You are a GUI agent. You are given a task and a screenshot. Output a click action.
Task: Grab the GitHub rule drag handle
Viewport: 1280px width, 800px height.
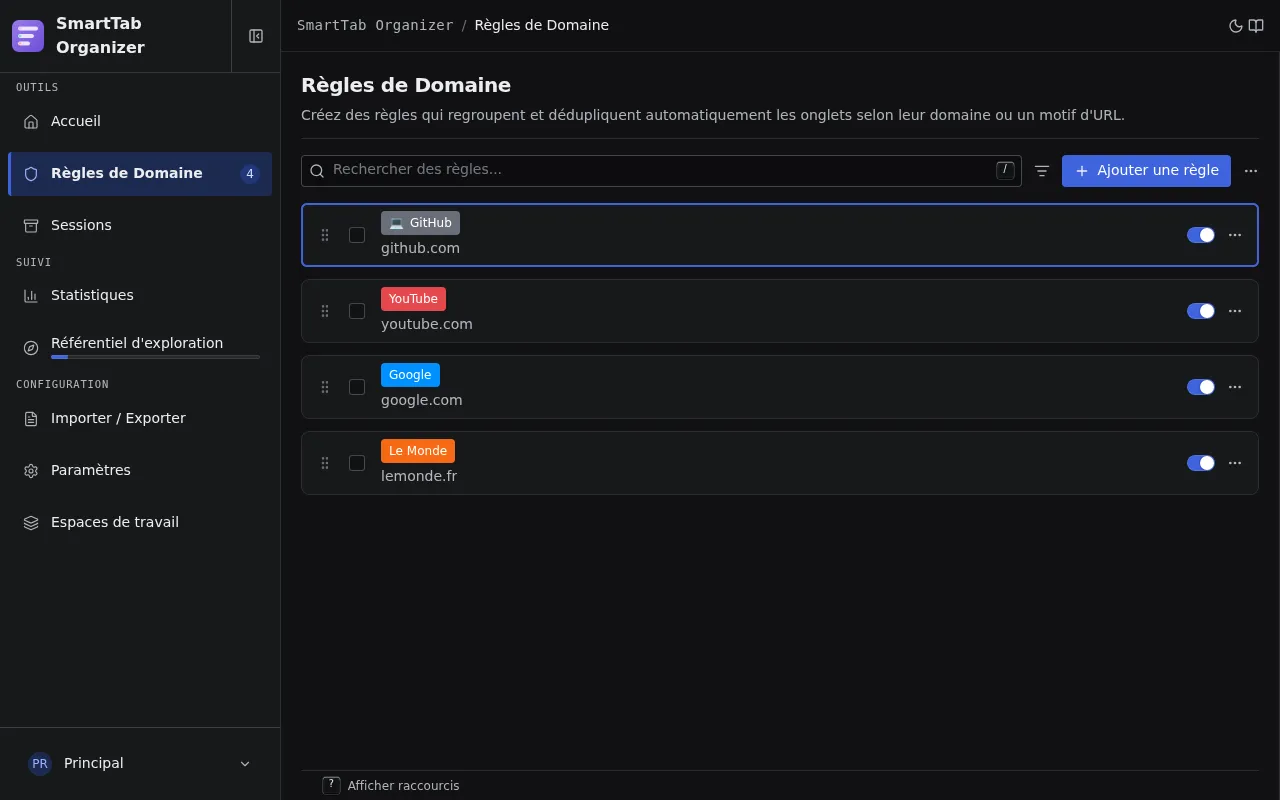(x=325, y=235)
